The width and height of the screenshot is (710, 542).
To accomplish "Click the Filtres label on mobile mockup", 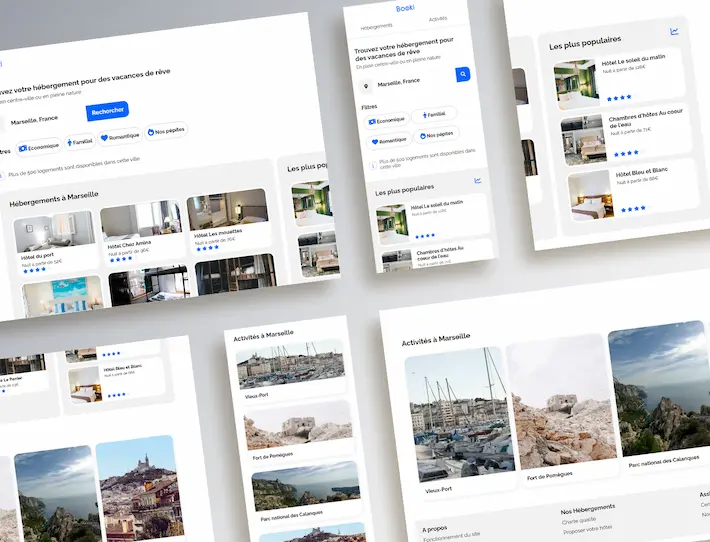I will pyautogui.click(x=369, y=107).
